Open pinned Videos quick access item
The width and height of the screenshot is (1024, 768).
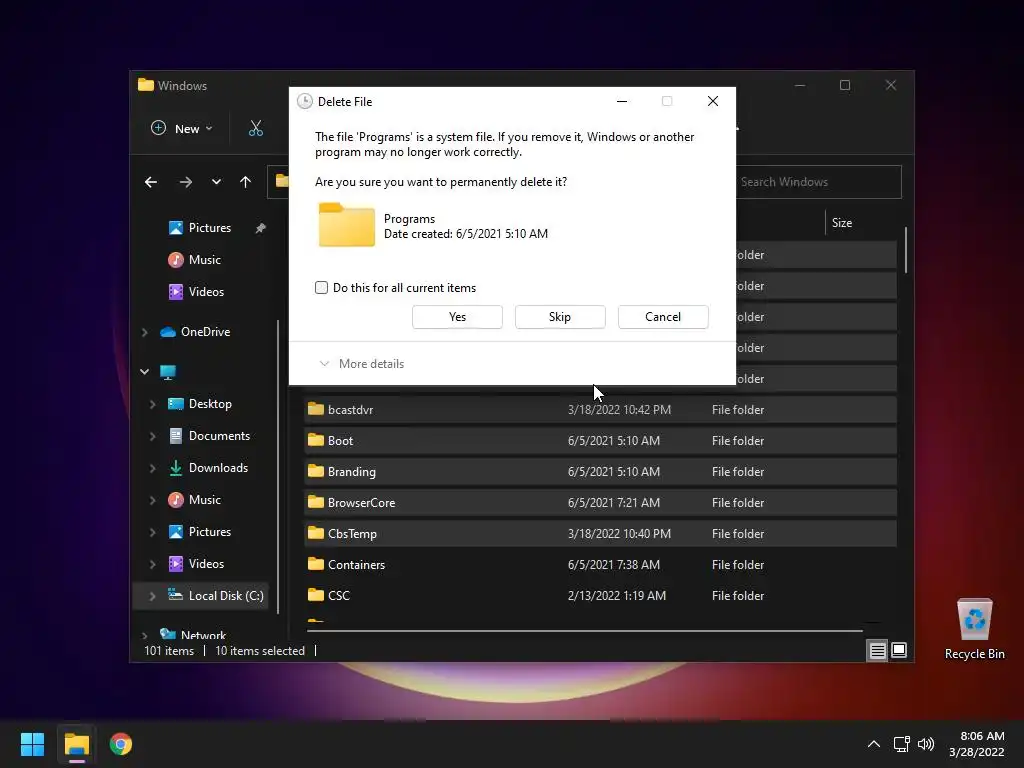pos(196,292)
